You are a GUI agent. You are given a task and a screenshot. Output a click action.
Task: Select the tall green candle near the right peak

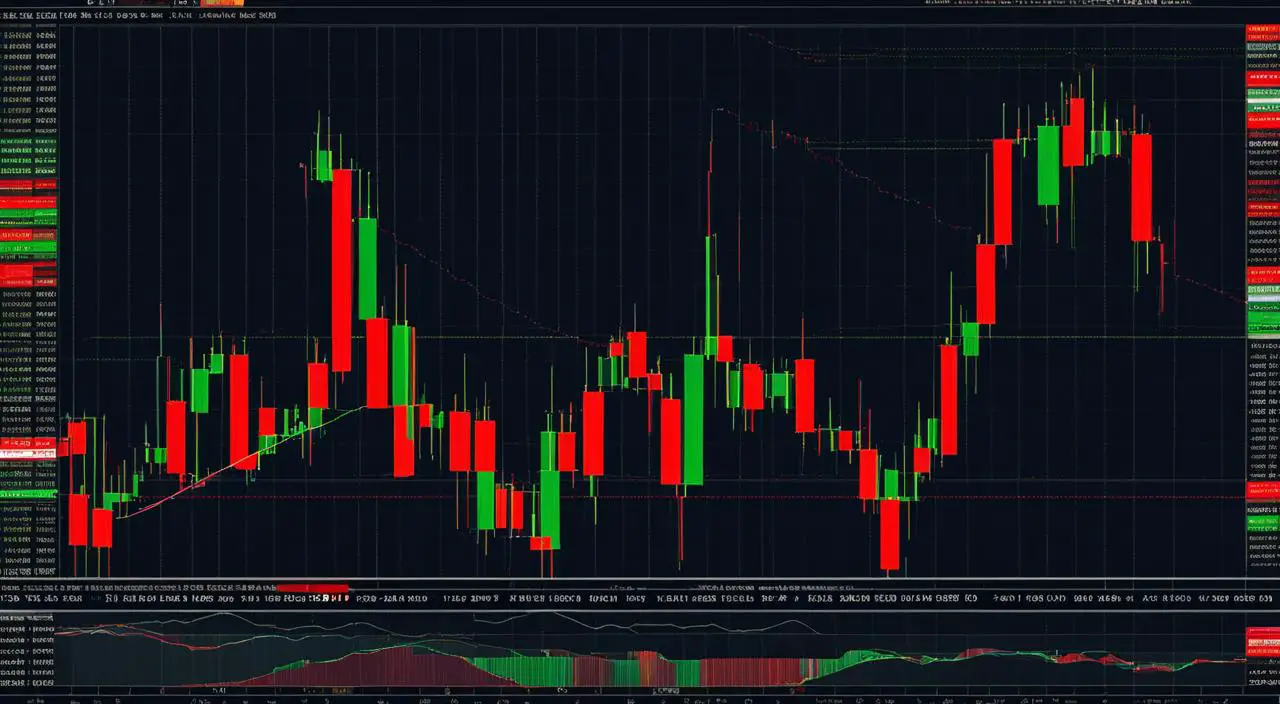[x=1048, y=165]
